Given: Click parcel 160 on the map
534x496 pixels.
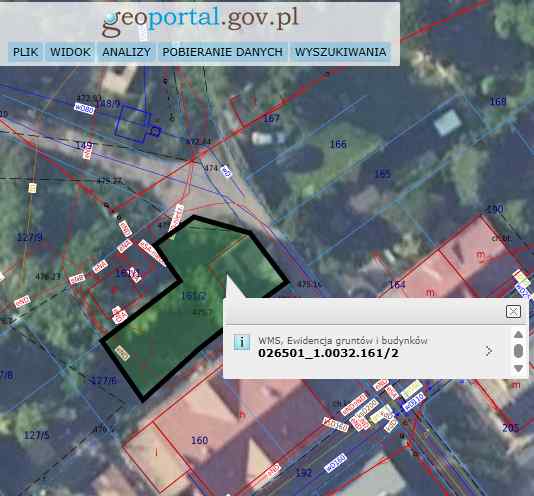Looking at the screenshot, I should point(200,440).
